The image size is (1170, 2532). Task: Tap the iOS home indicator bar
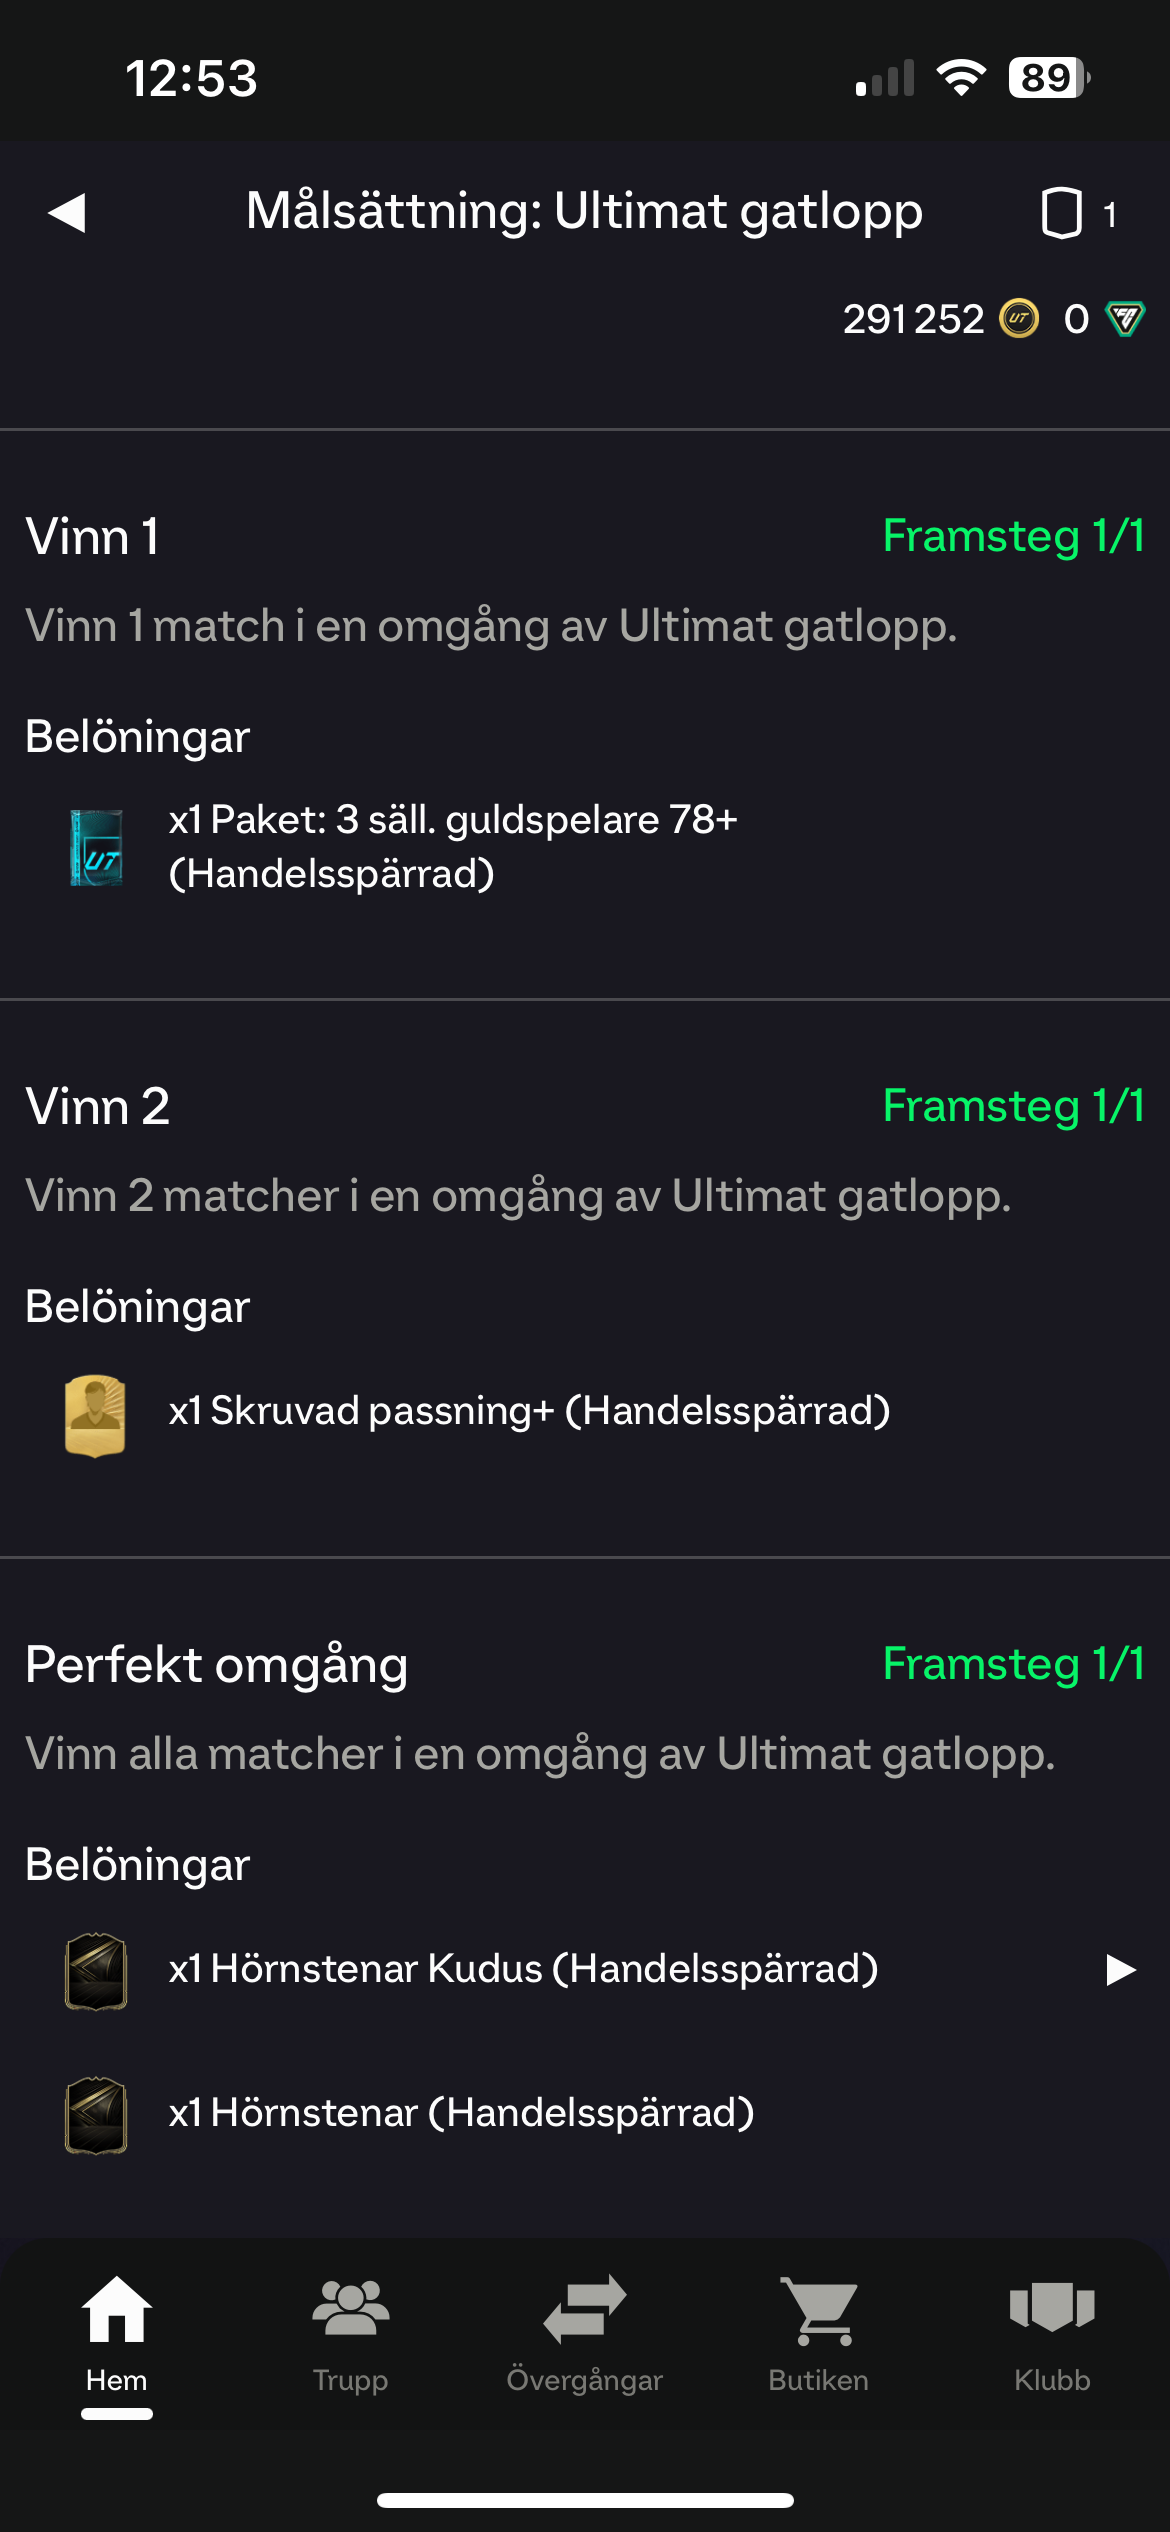pyautogui.click(x=585, y=2500)
